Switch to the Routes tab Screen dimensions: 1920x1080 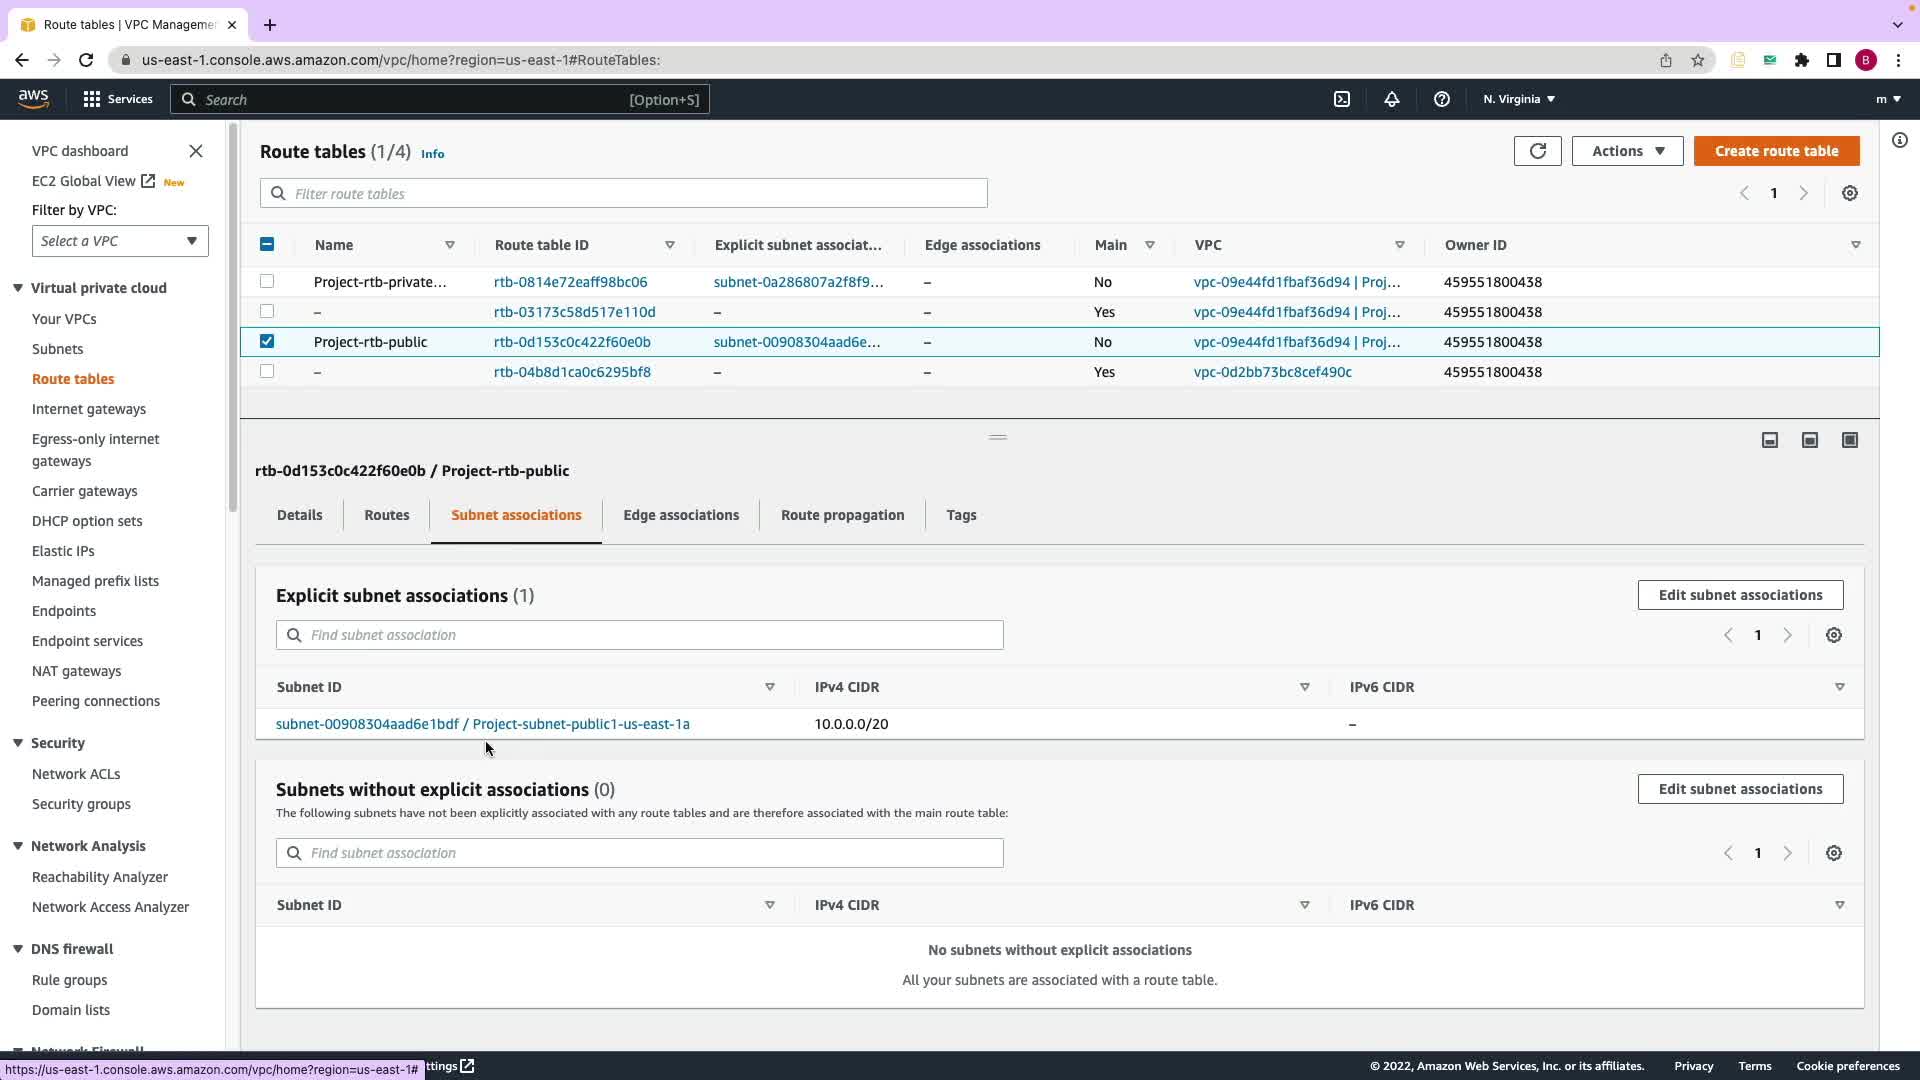386,515
